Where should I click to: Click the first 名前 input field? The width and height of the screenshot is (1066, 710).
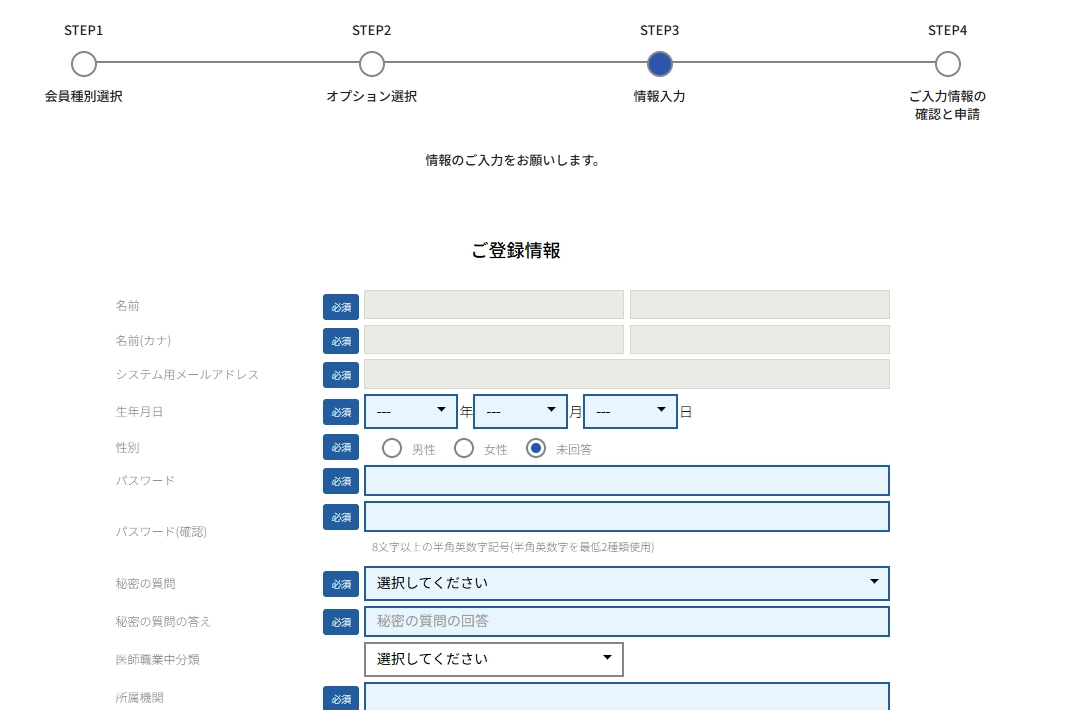[493, 305]
